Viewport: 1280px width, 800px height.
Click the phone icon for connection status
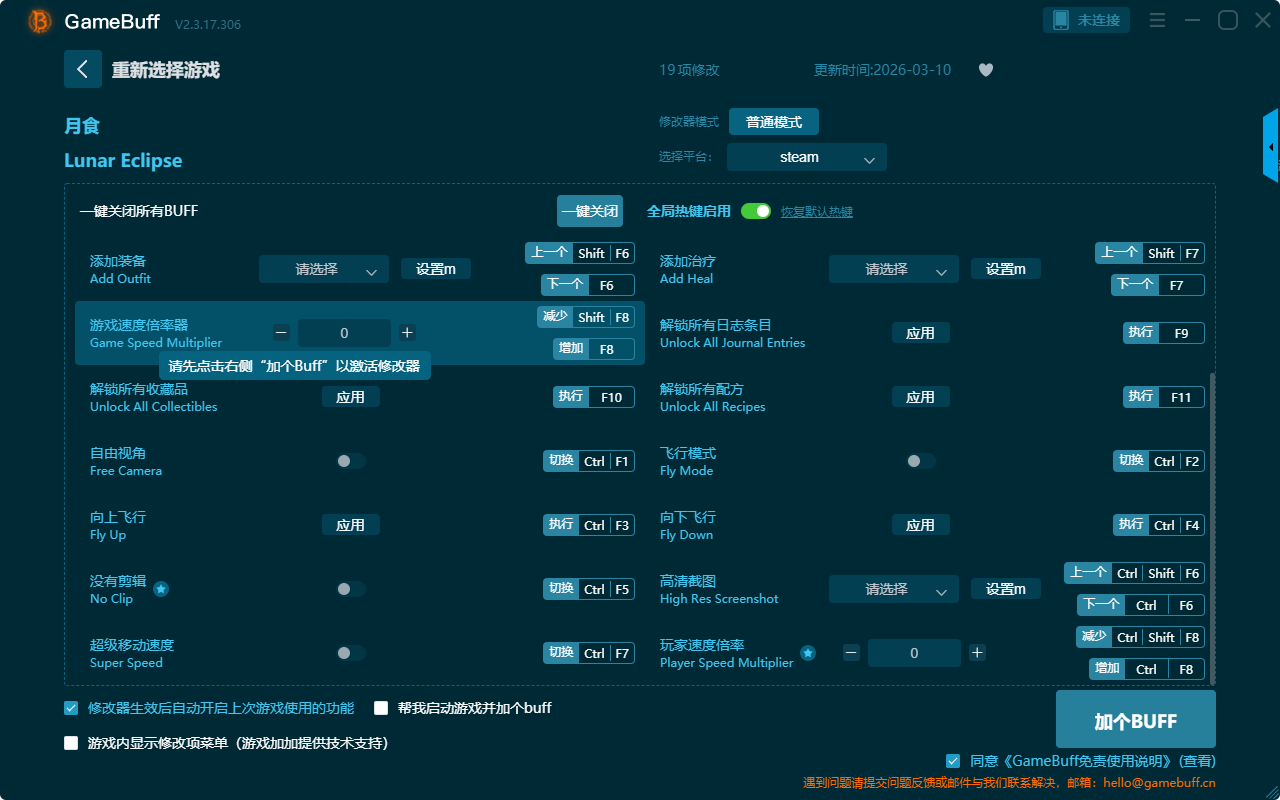click(x=1060, y=20)
